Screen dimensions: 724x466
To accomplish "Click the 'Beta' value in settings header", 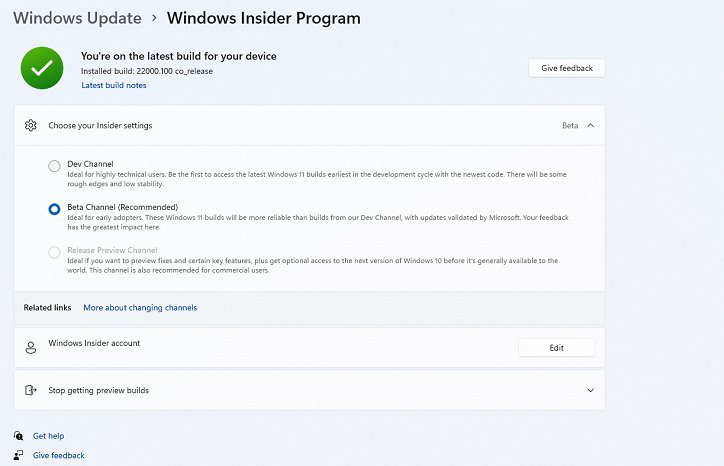I will 570,125.
